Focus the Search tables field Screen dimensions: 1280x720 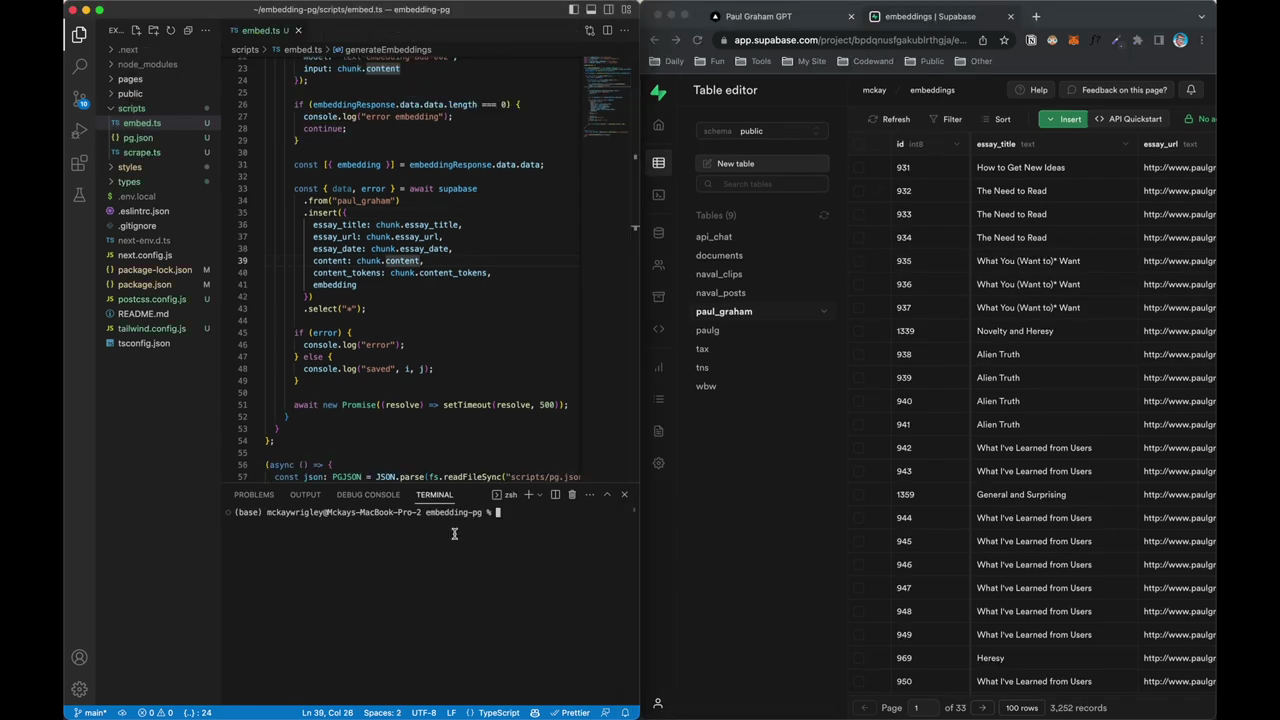click(x=762, y=184)
